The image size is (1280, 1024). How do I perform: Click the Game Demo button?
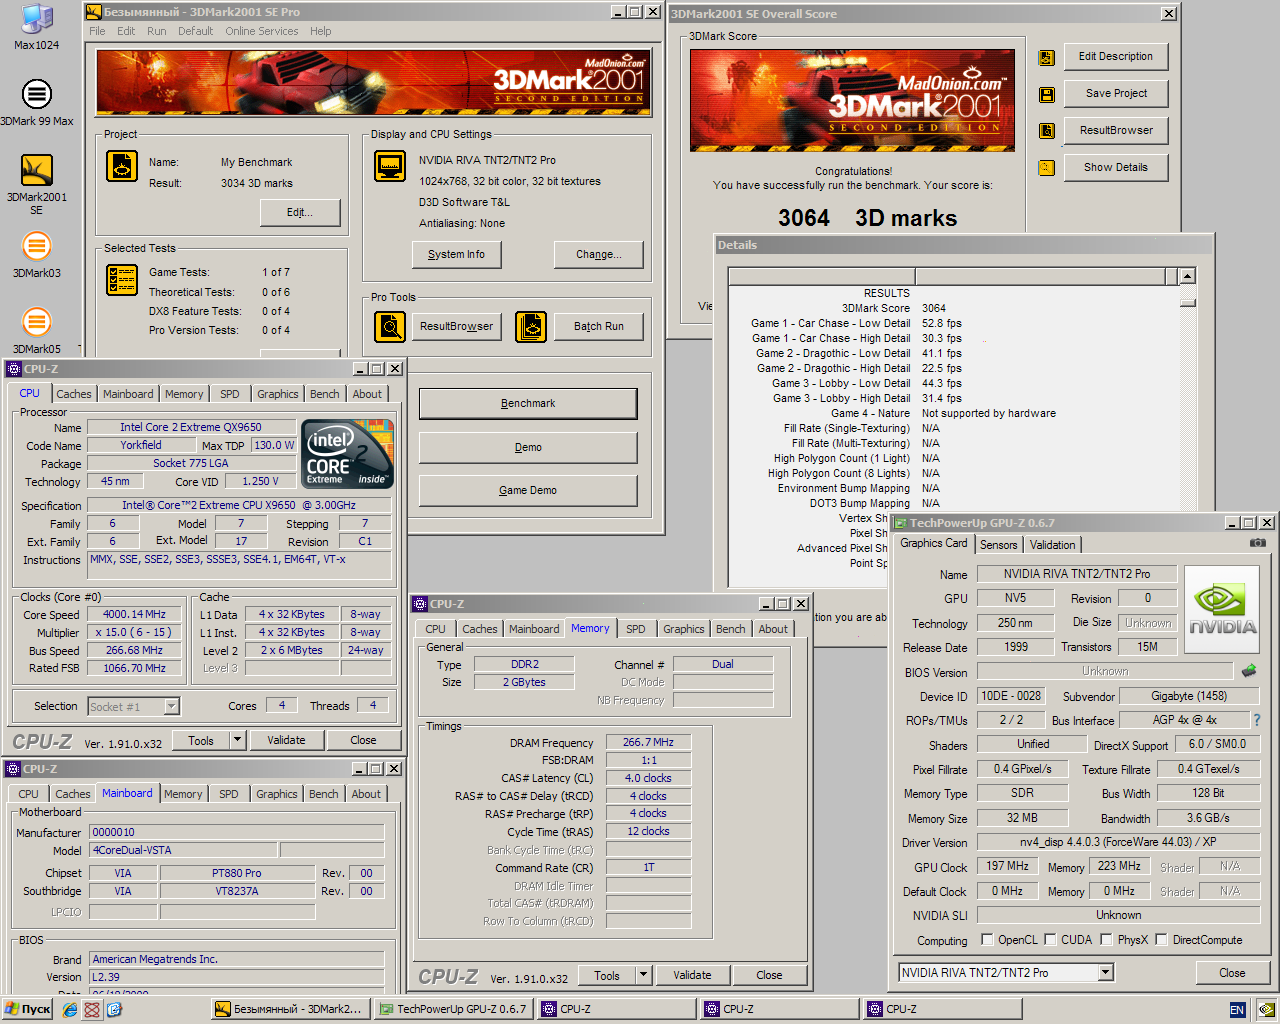528,490
